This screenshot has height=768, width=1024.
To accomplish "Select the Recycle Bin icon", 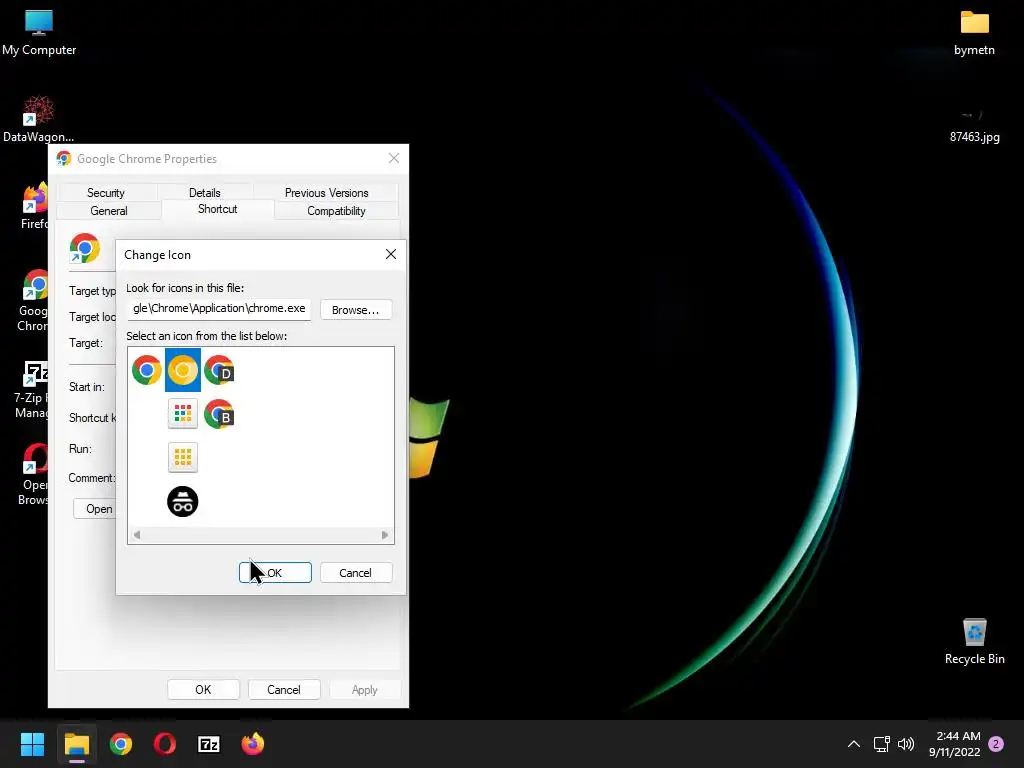I will coord(974,641).
